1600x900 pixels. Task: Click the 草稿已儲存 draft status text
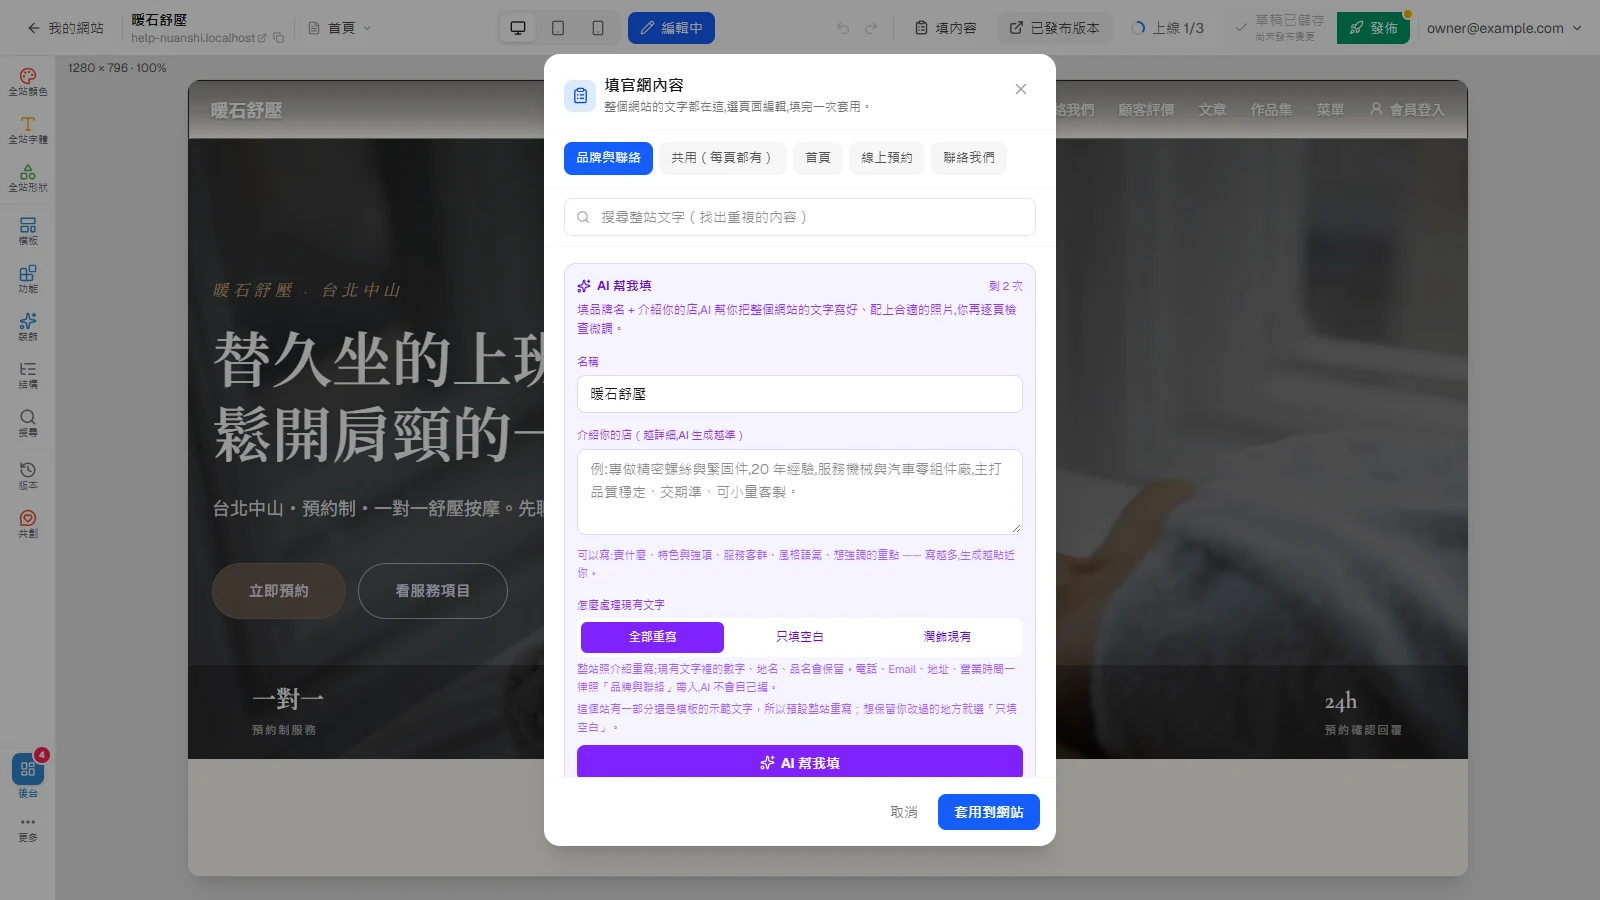tap(1290, 20)
